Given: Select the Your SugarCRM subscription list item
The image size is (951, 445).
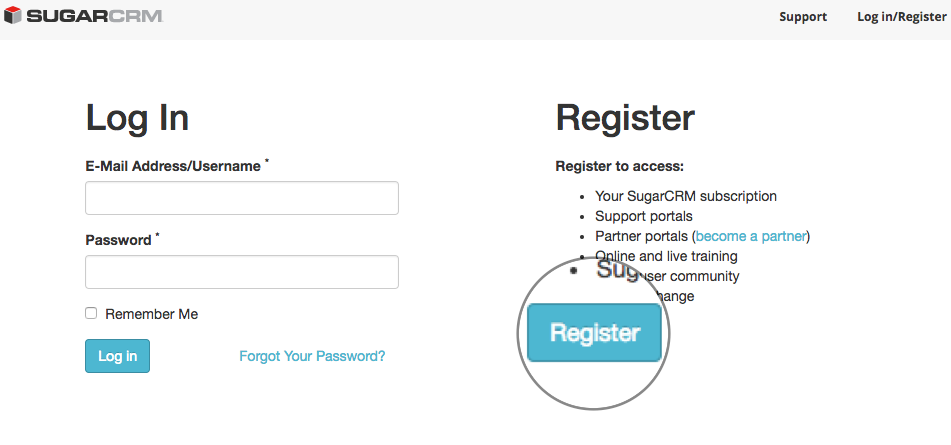Looking at the screenshot, I should click(x=686, y=196).
